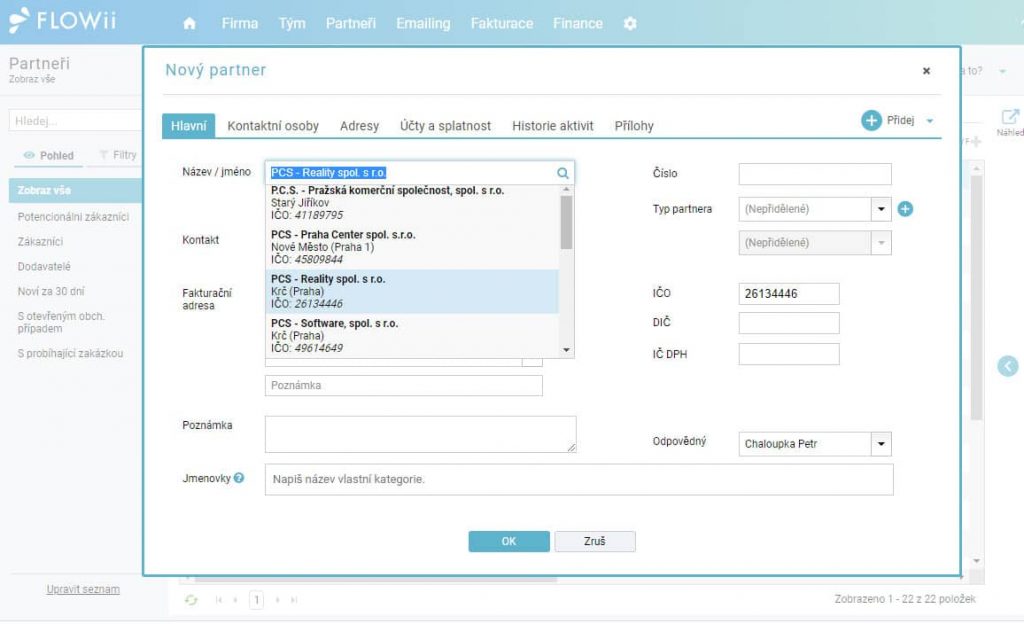Screen dimensions: 1024x624
Task: Click the Číslo input field
Action: point(815,174)
